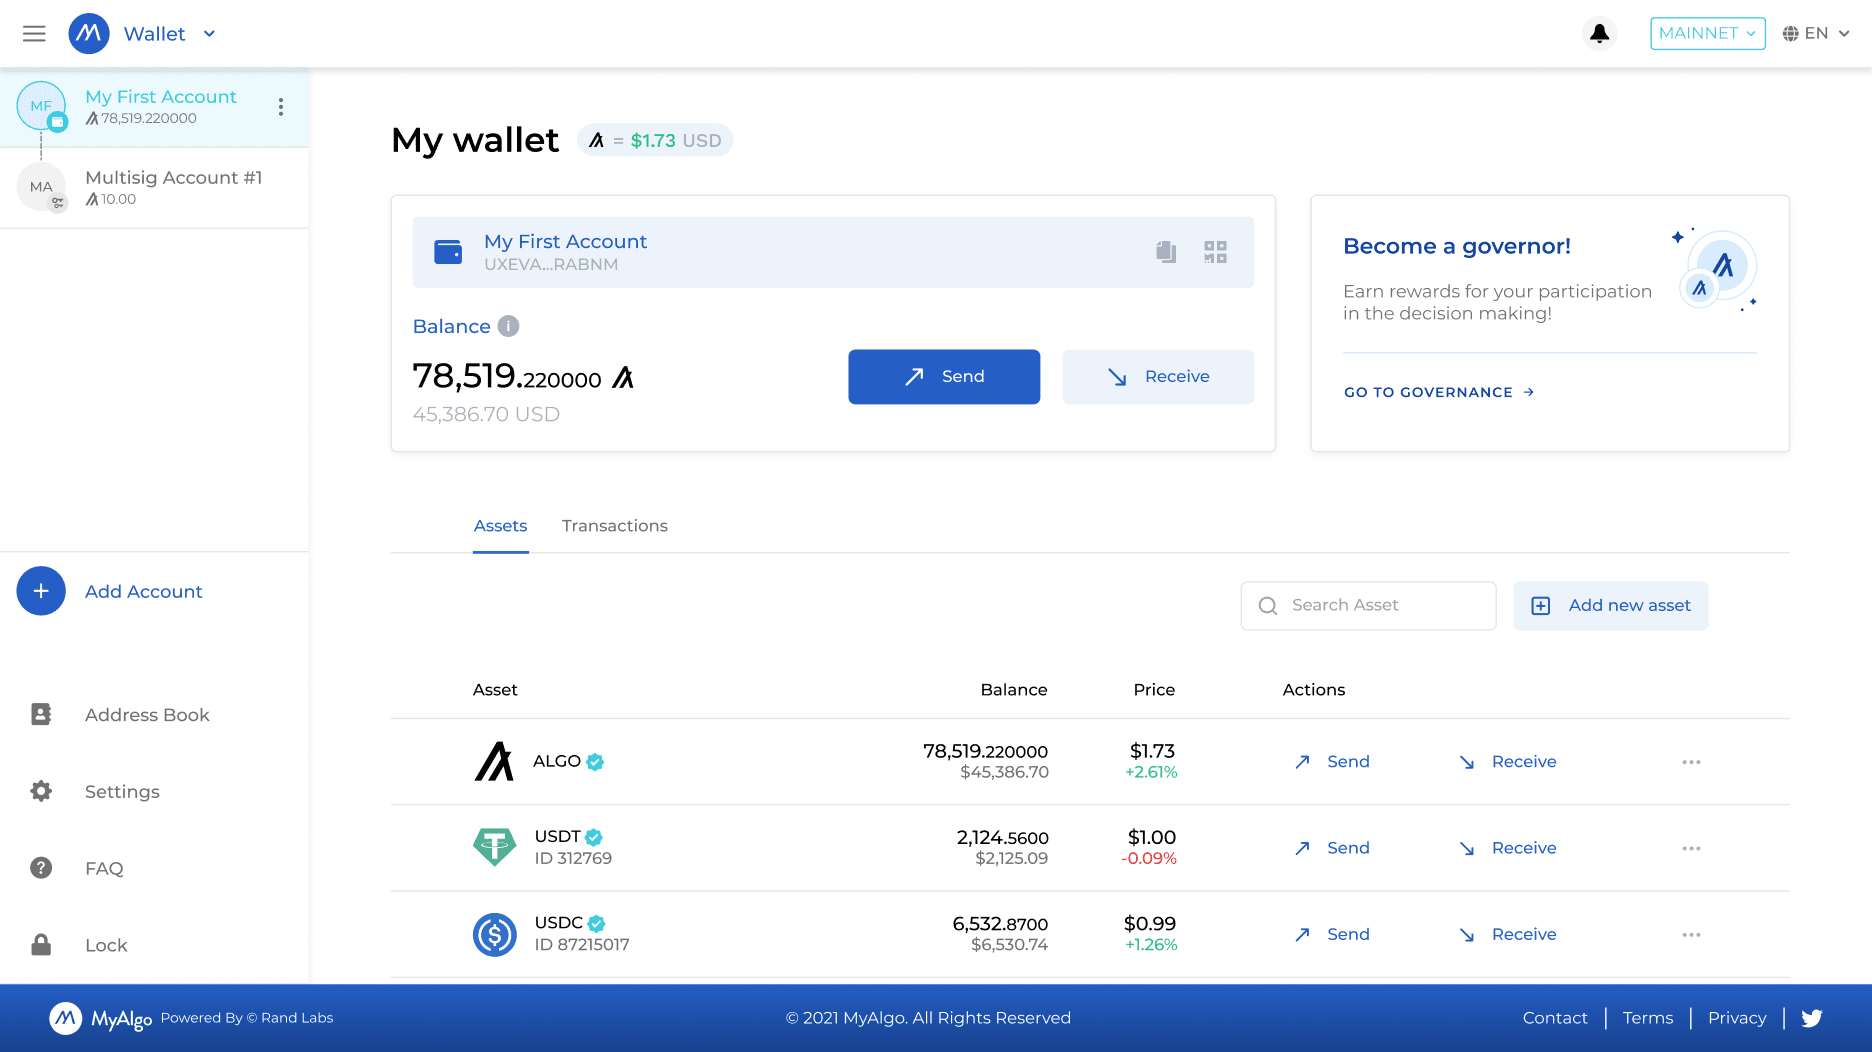This screenshot has width=1872, height=1052.
Task: Select My First Account in sidebar
Action: (154, 107)
